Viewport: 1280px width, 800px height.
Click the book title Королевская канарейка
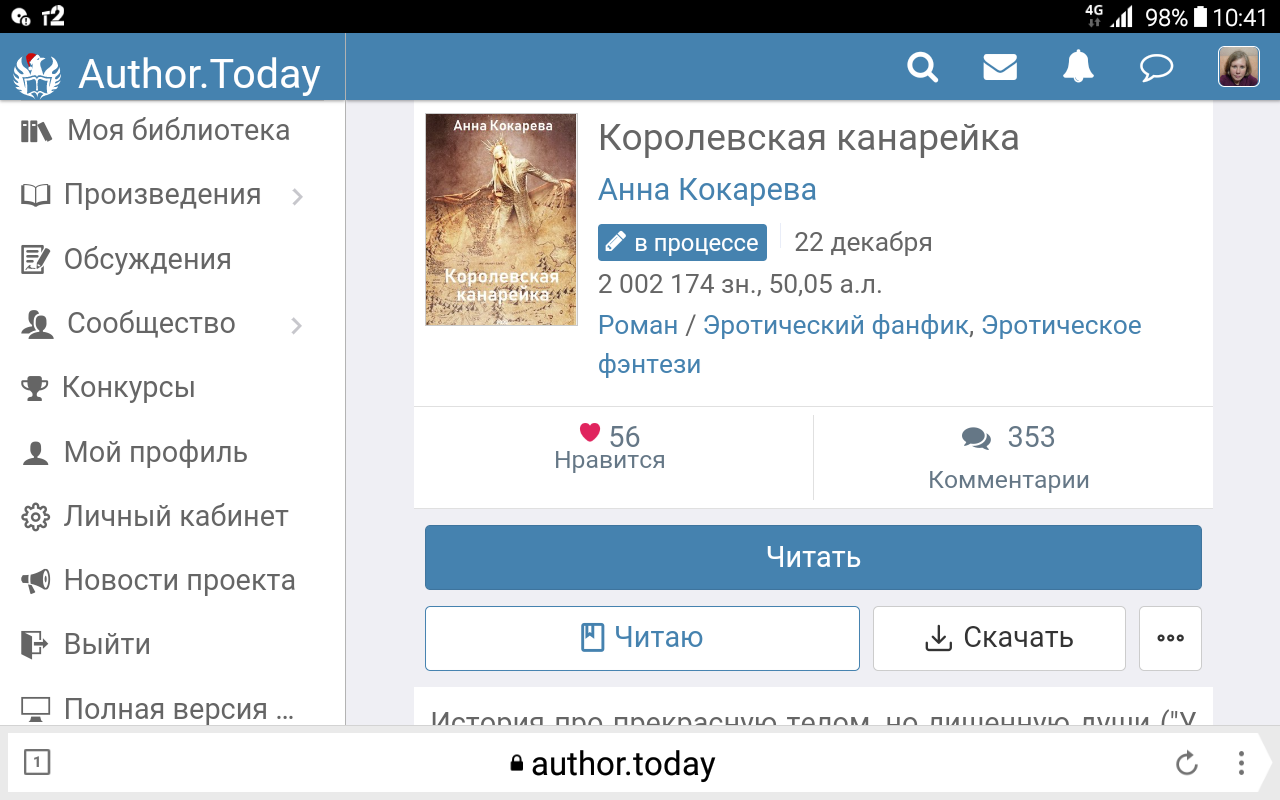point(808,138)
